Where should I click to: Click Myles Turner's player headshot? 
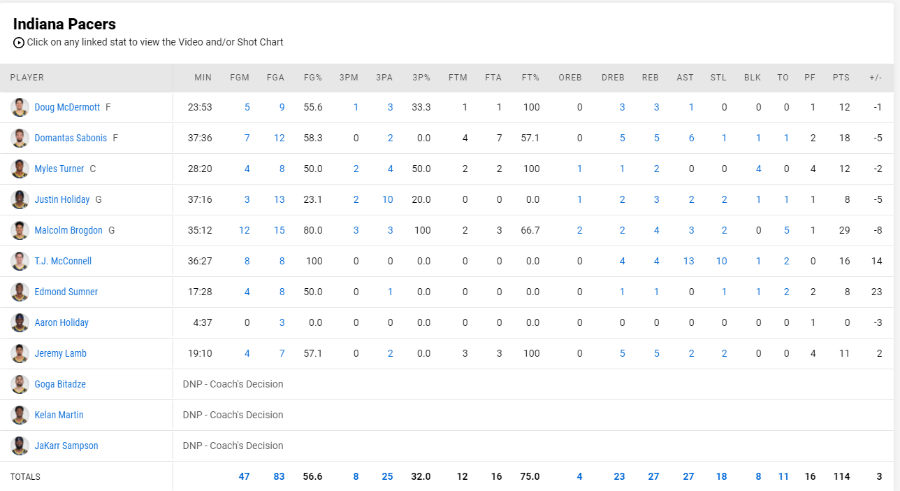pos(20,169)
